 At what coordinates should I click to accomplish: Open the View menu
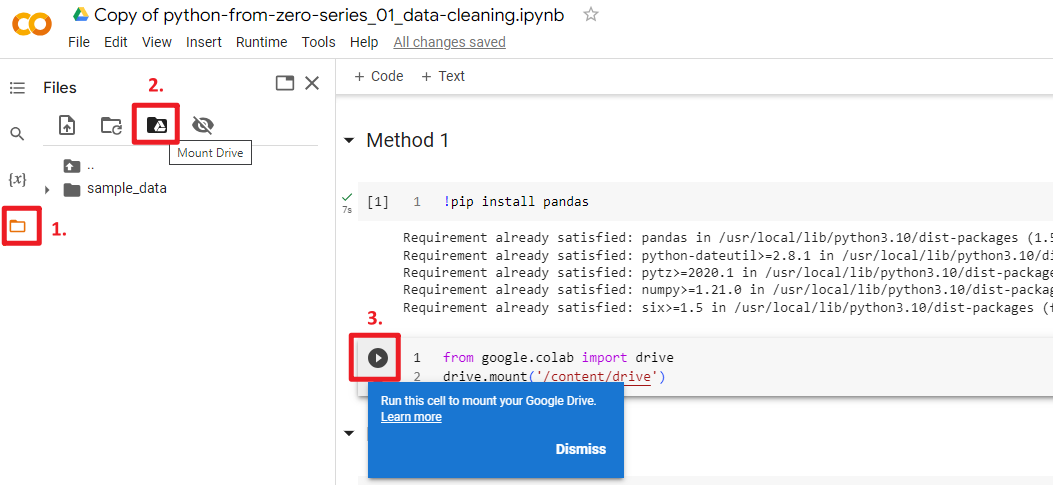[156, 42]
